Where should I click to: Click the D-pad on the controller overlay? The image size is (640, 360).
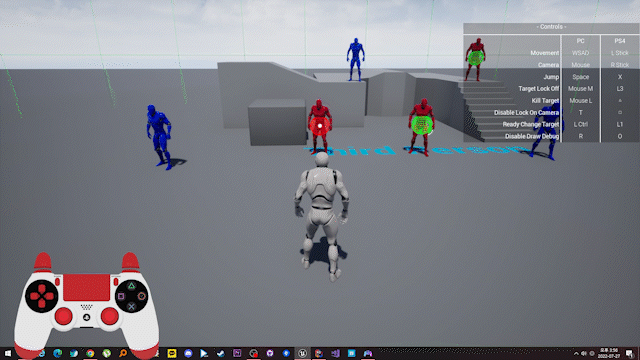click(42, 296)
